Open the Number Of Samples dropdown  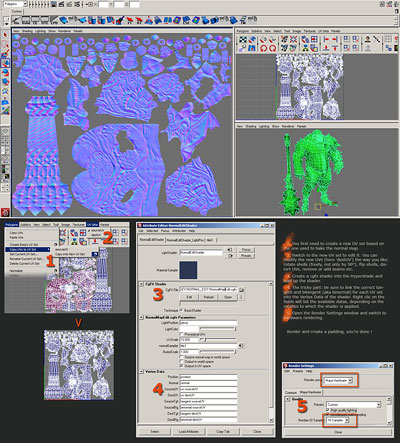click(x=338, y=421)
